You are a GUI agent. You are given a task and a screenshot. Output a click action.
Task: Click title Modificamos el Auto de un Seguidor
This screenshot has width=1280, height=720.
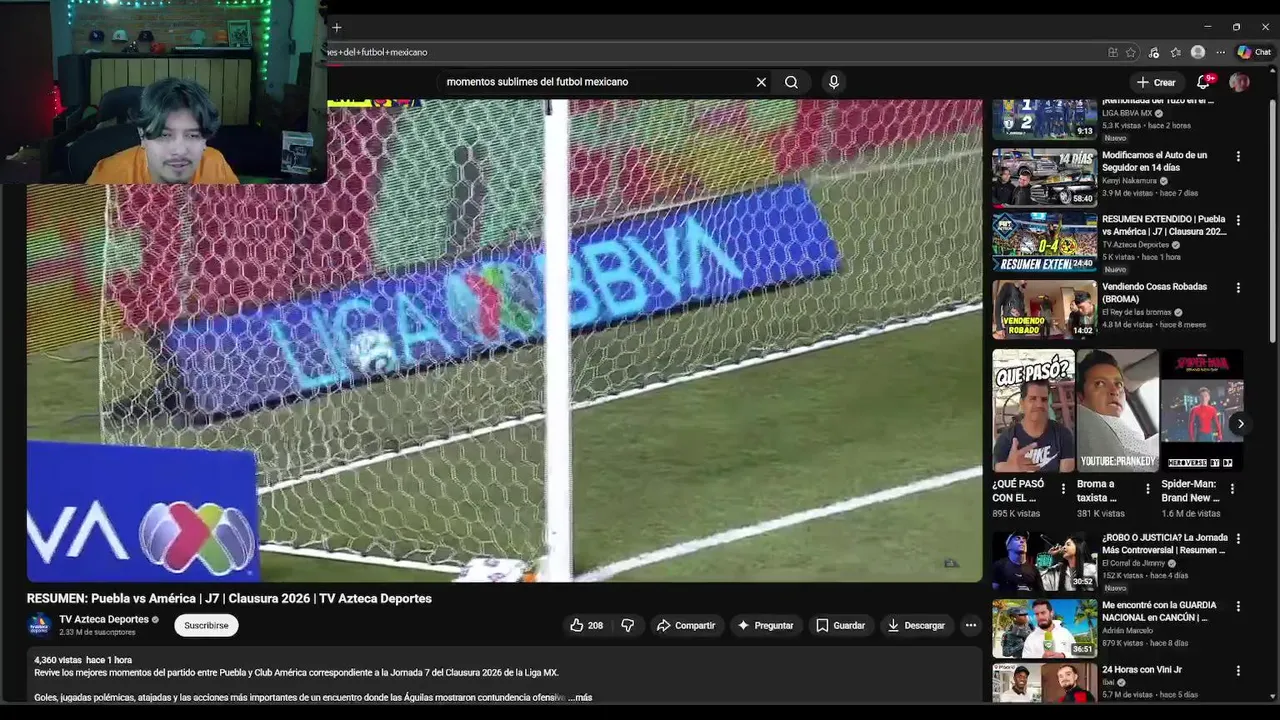pyautogui.click(x=1154, y=161)
